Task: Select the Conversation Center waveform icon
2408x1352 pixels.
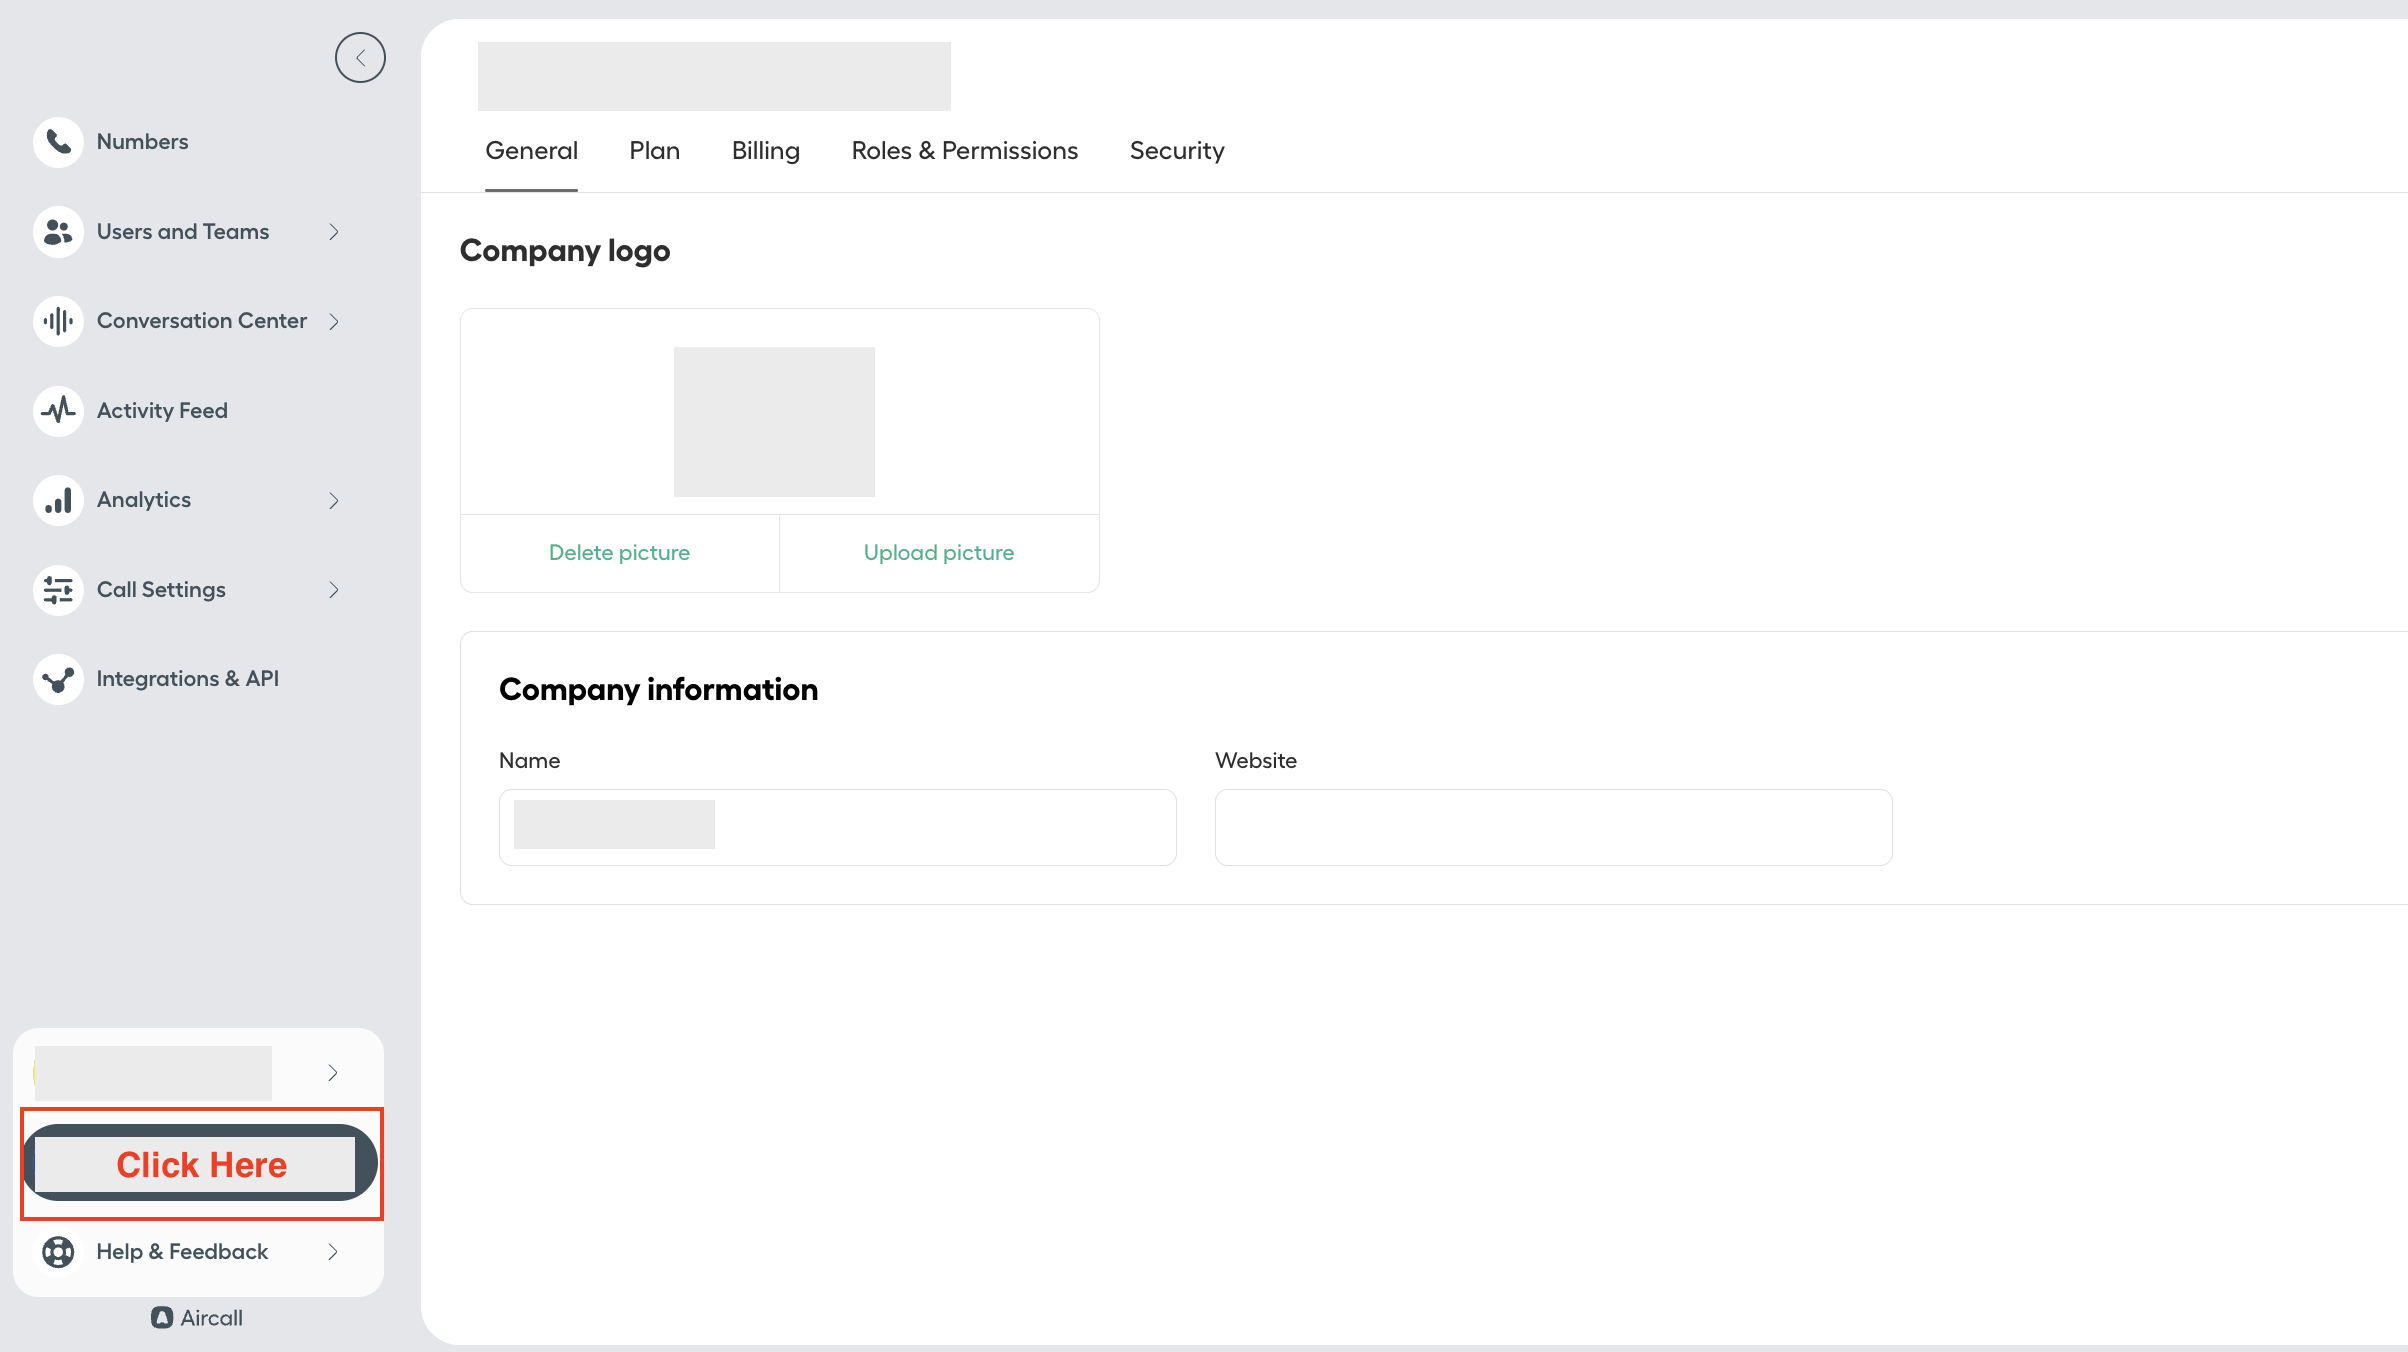Action: click(58, 321)
